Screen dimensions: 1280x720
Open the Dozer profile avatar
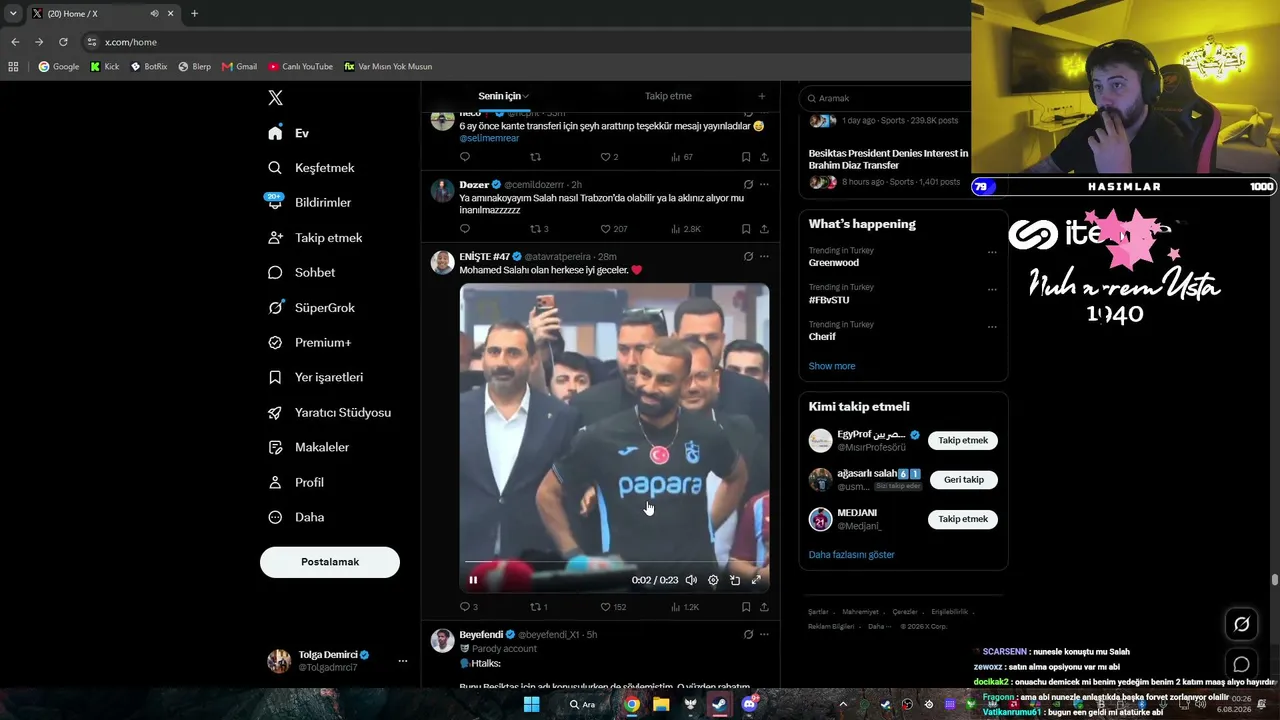tap(442, 190)
